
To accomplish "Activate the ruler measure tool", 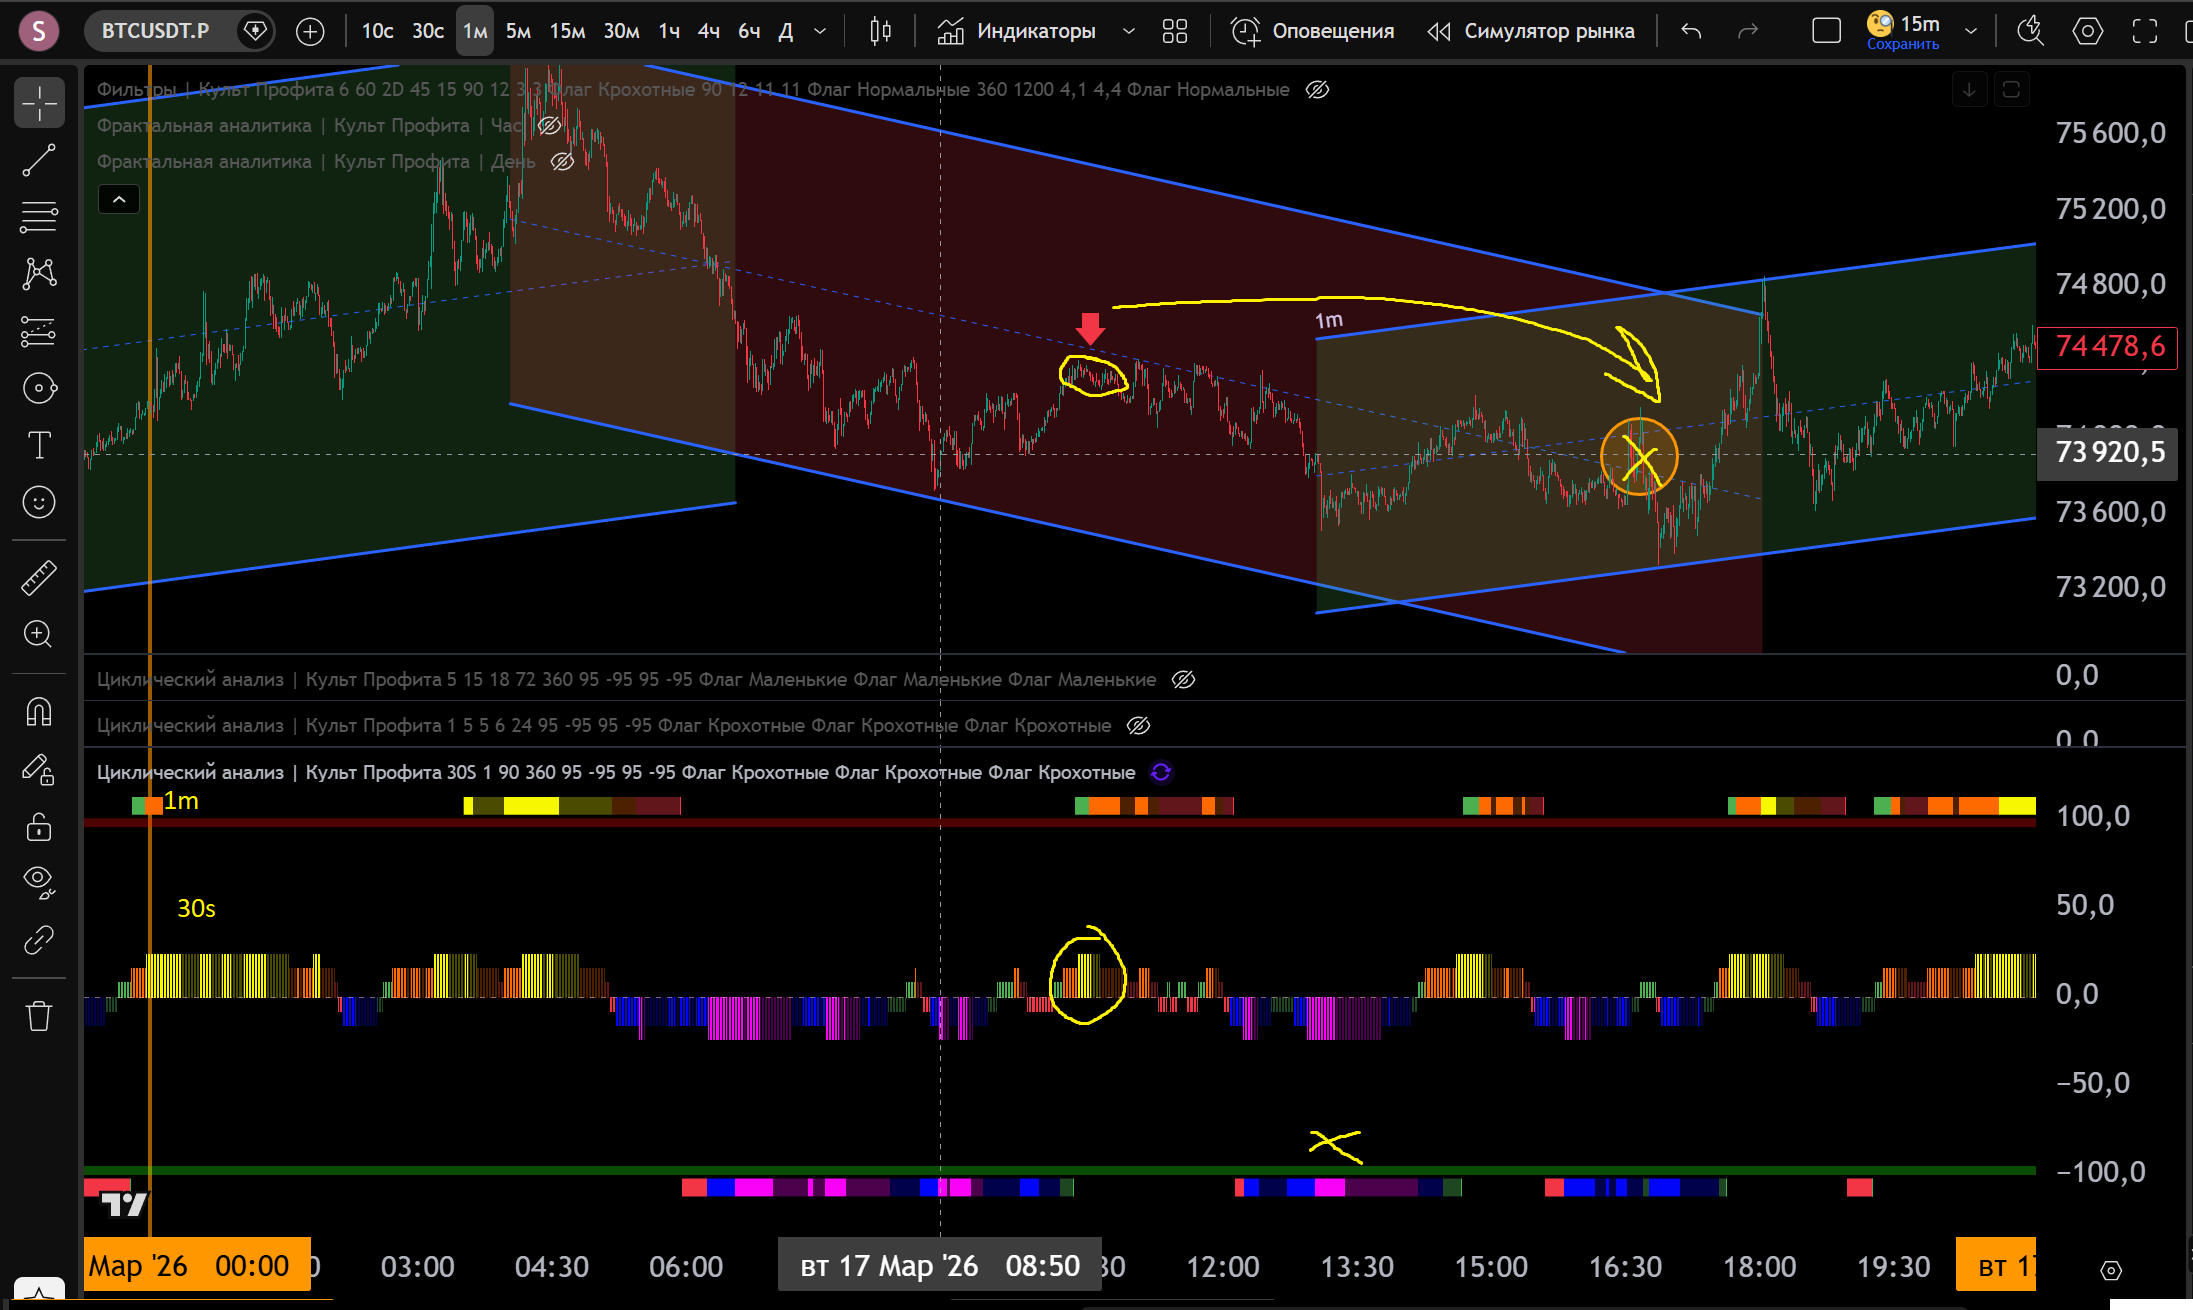I will click(39, 578).
